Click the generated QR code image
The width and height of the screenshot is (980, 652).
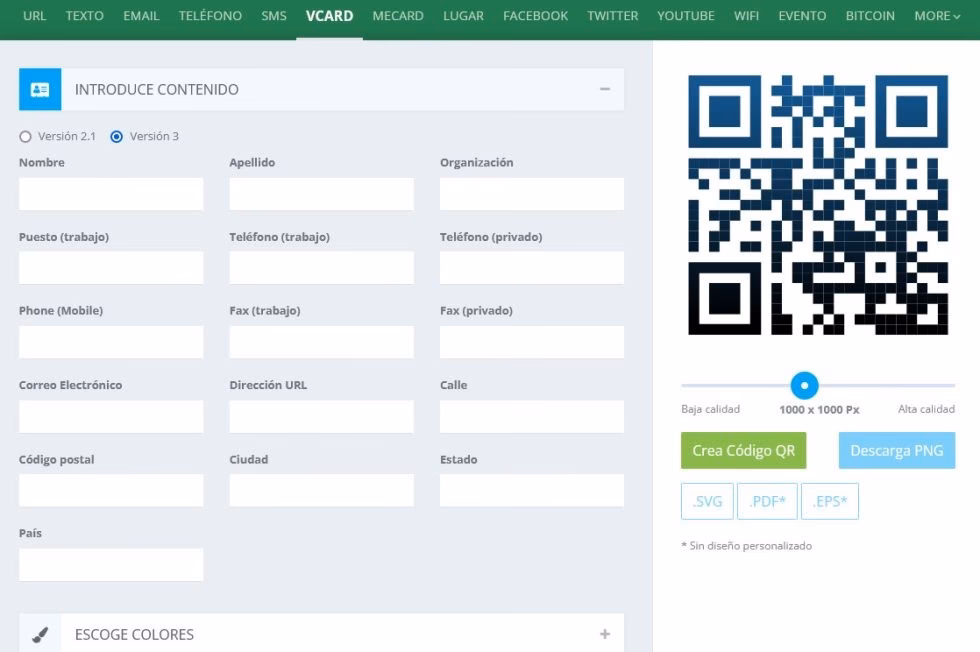tap(818, 205)
